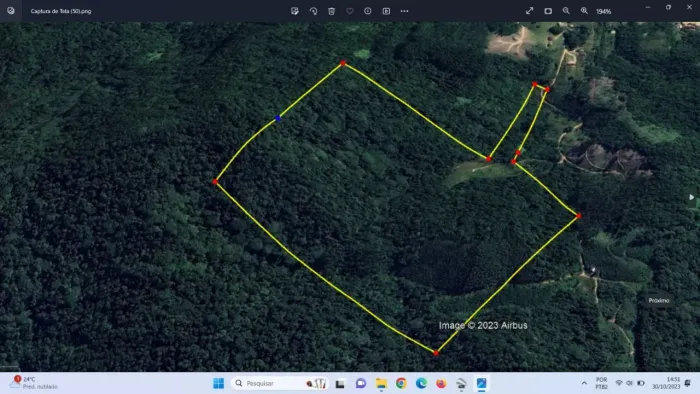Zoom out using the minus magnifier
Viewport: 700px width, 394px height.
pyautogui.click(x=566, y=11)
